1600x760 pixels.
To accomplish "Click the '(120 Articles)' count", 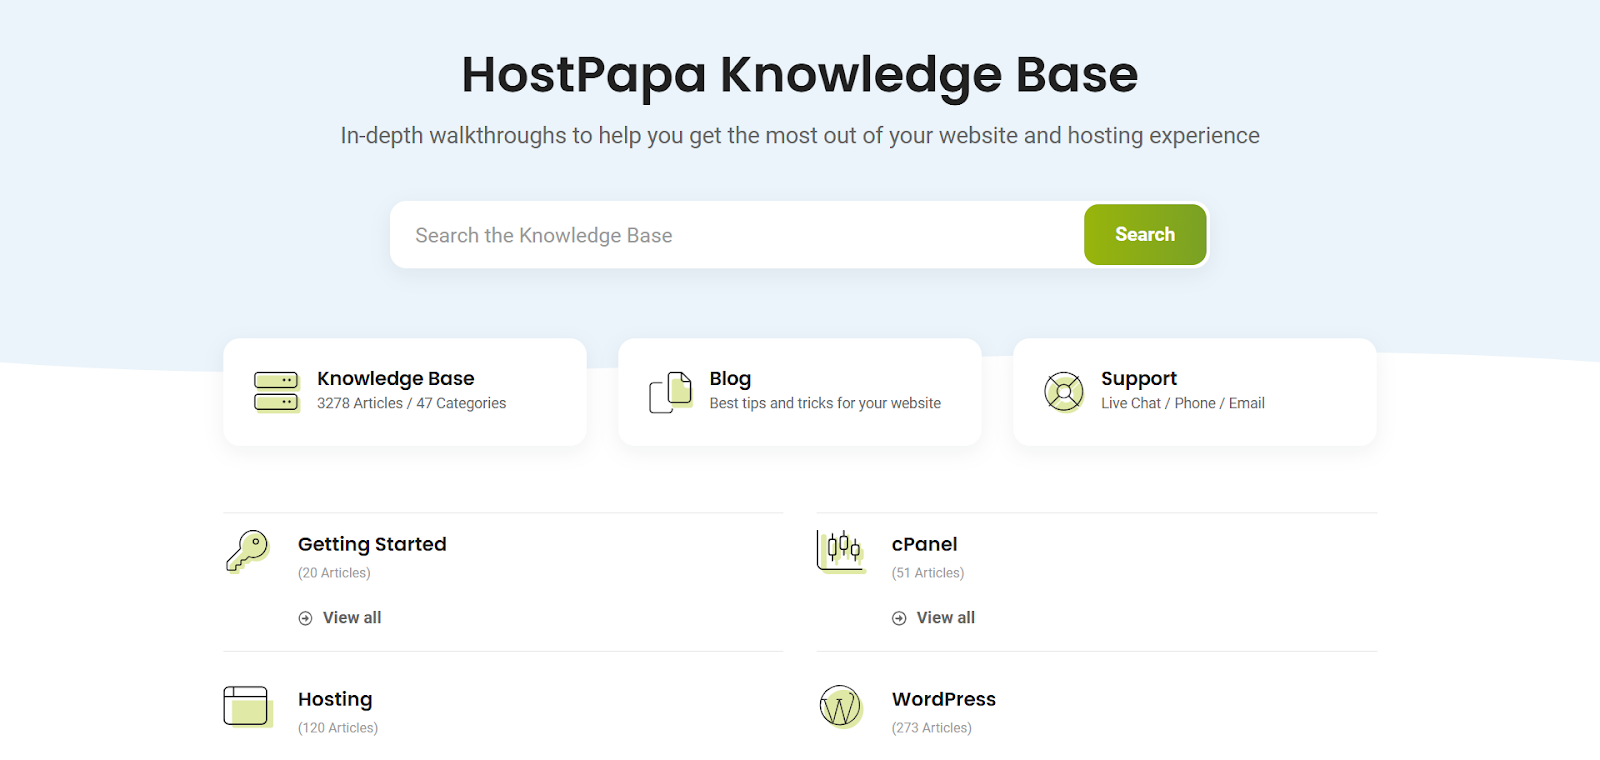I will click(338, 728).
